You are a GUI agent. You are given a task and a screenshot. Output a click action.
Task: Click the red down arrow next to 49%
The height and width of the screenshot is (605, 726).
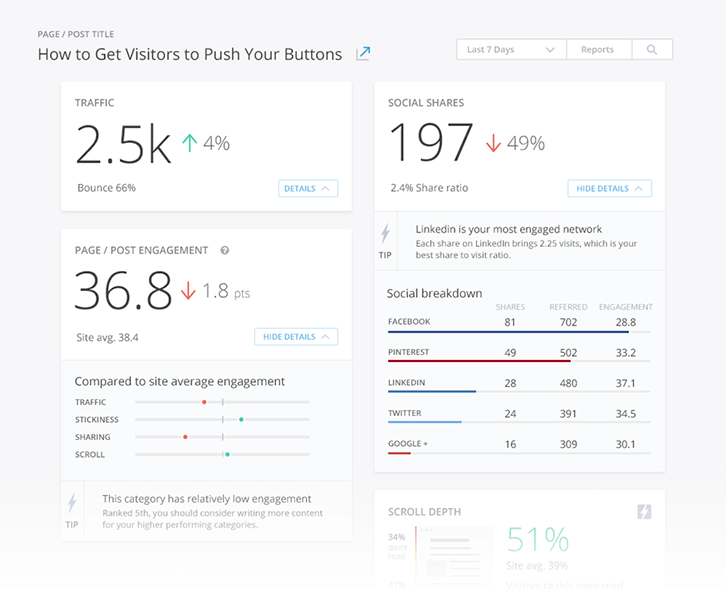coord(493,143)
